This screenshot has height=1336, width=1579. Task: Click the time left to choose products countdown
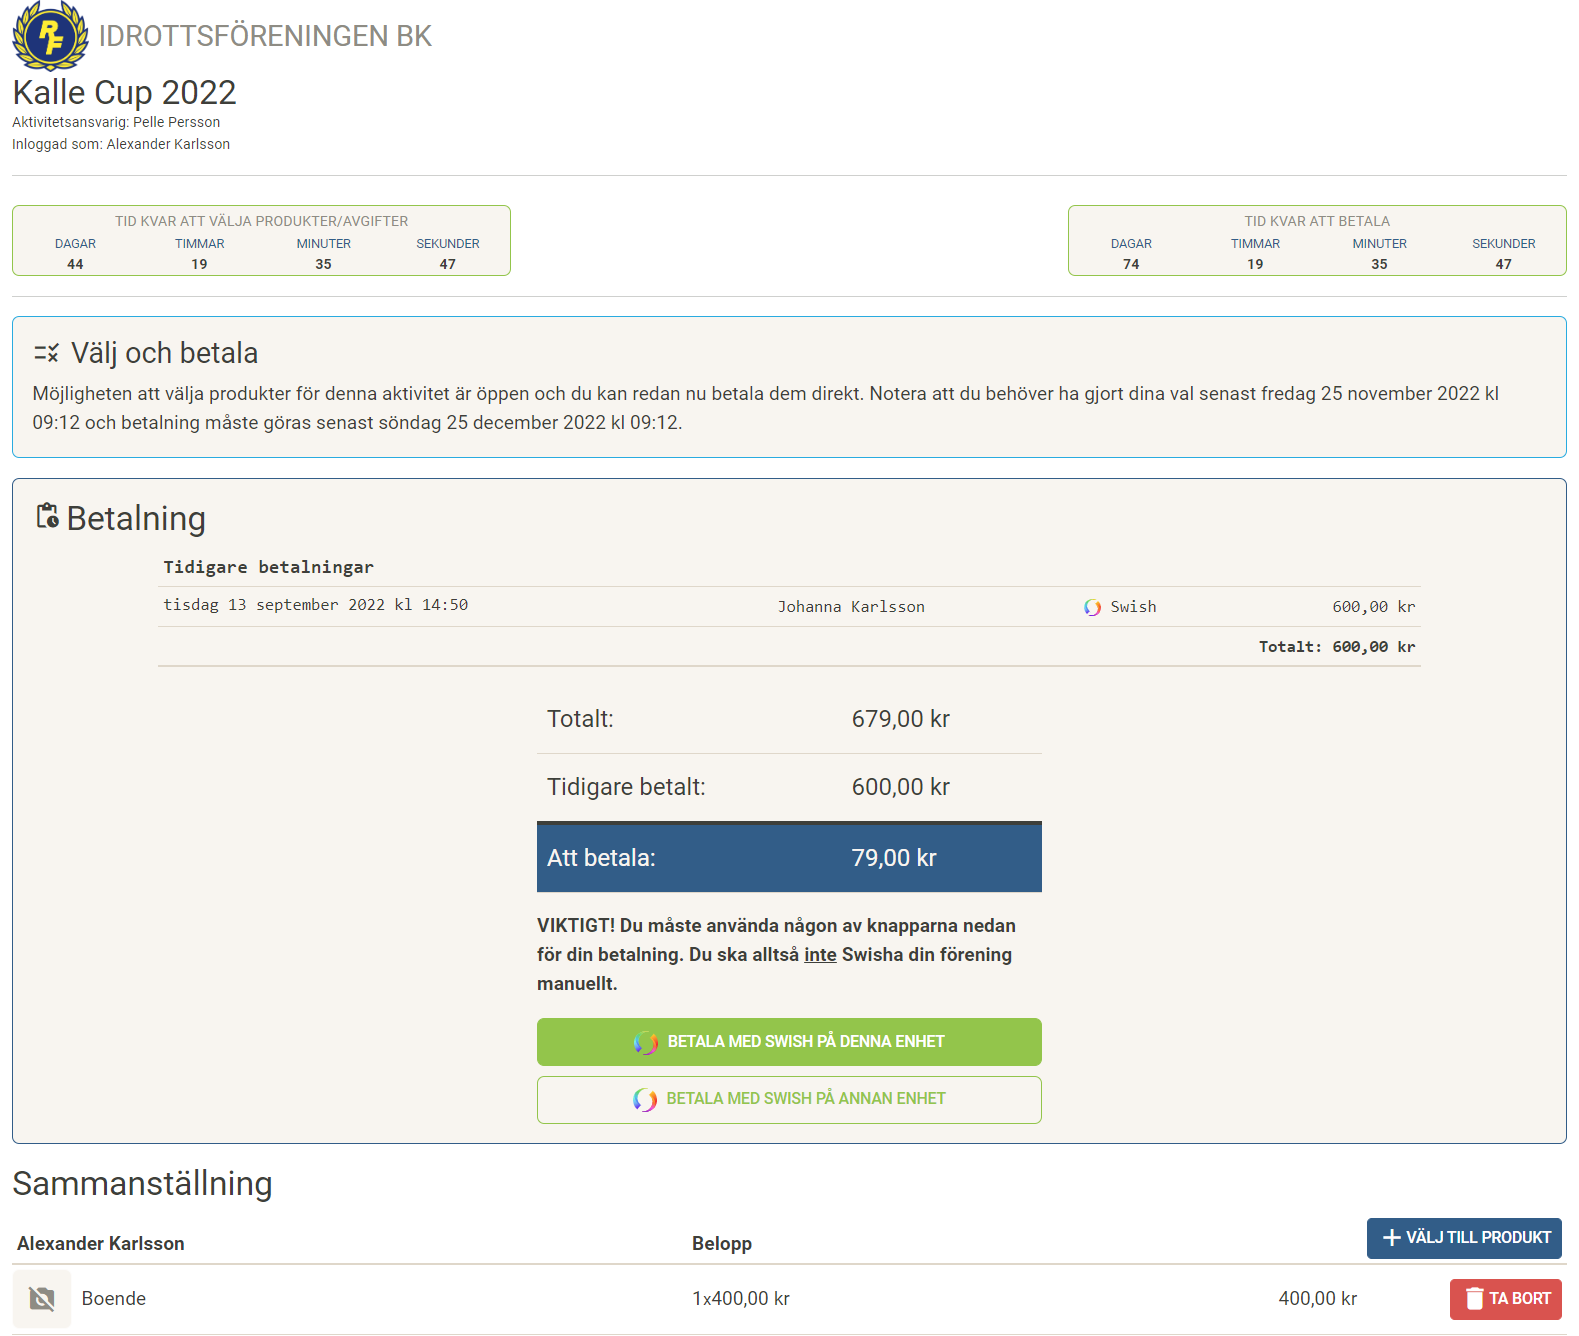click(261, 241)
